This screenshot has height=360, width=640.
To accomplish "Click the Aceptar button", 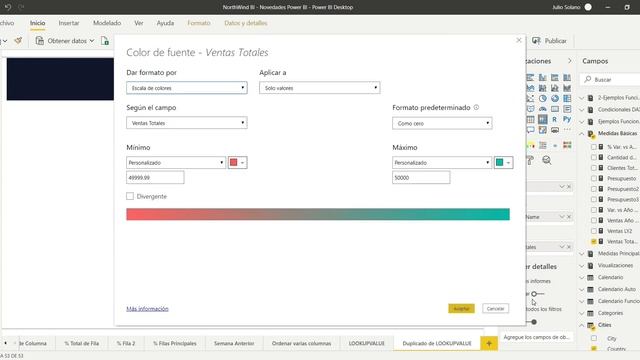I will point(461,309).
